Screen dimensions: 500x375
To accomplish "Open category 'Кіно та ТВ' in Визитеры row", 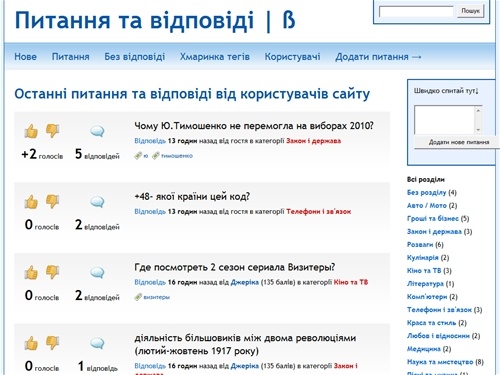I will click(351, 282).
